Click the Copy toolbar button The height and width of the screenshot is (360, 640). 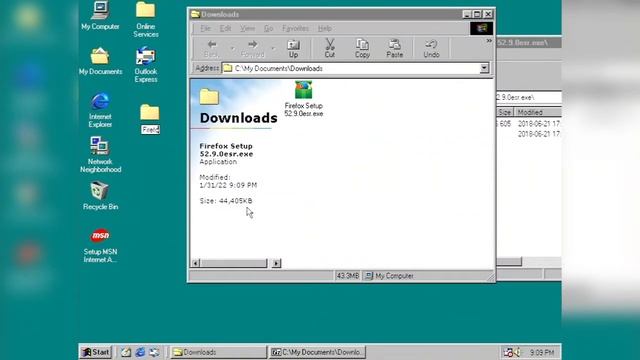362,49
